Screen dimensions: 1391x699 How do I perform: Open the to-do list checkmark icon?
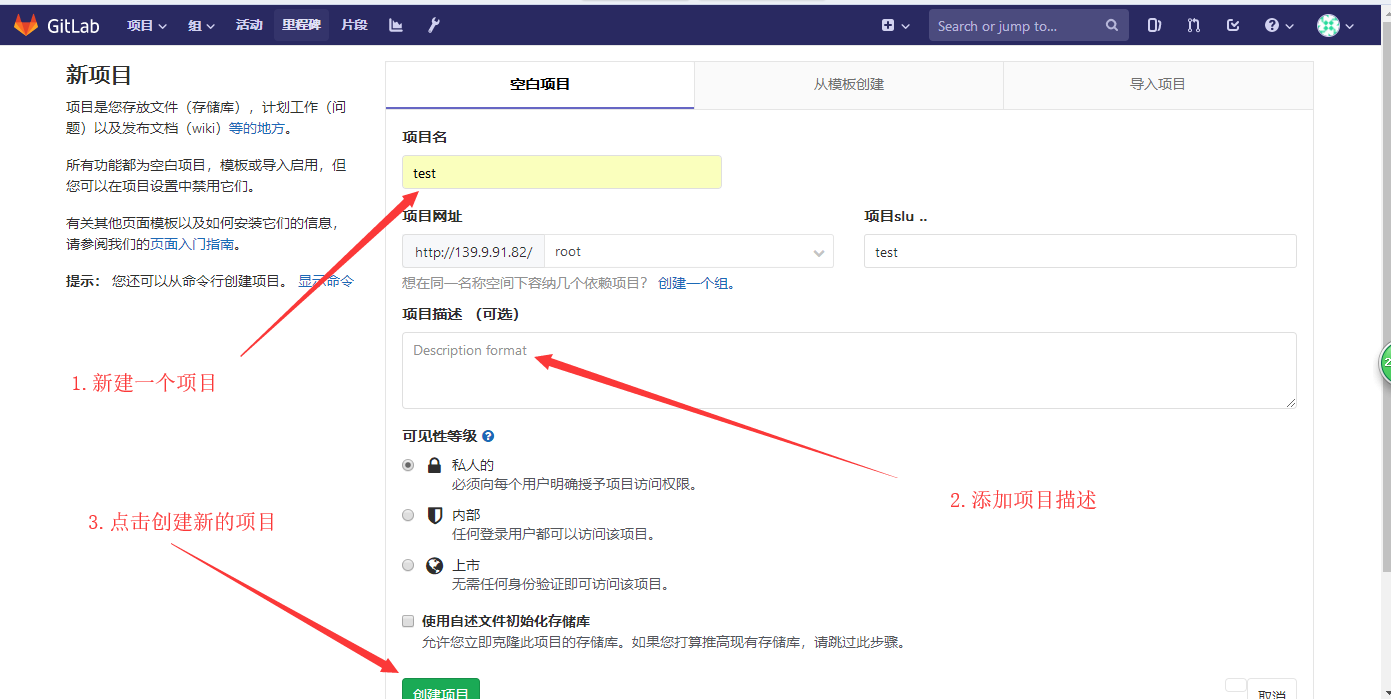pos(1233,26)
